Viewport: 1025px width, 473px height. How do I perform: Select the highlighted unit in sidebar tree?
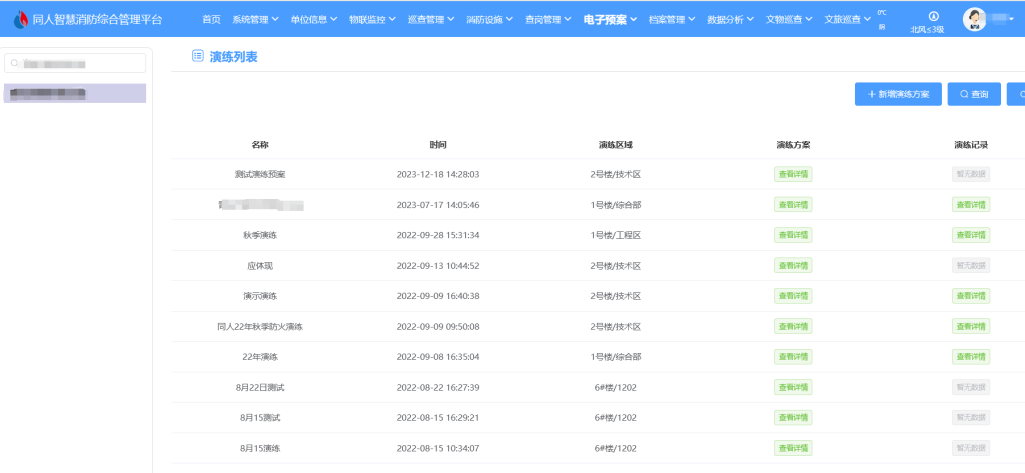point(76,93)
